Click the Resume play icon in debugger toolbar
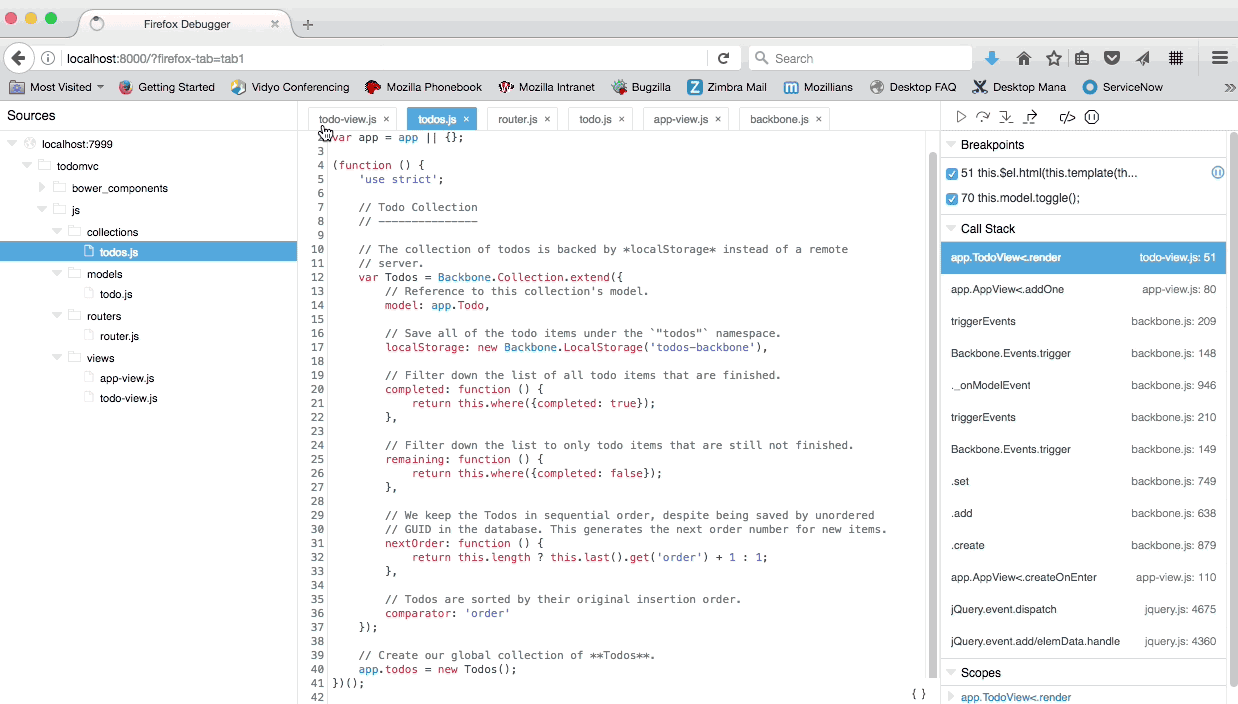The width and height of the screenshot is (1238, 704). 961,117
